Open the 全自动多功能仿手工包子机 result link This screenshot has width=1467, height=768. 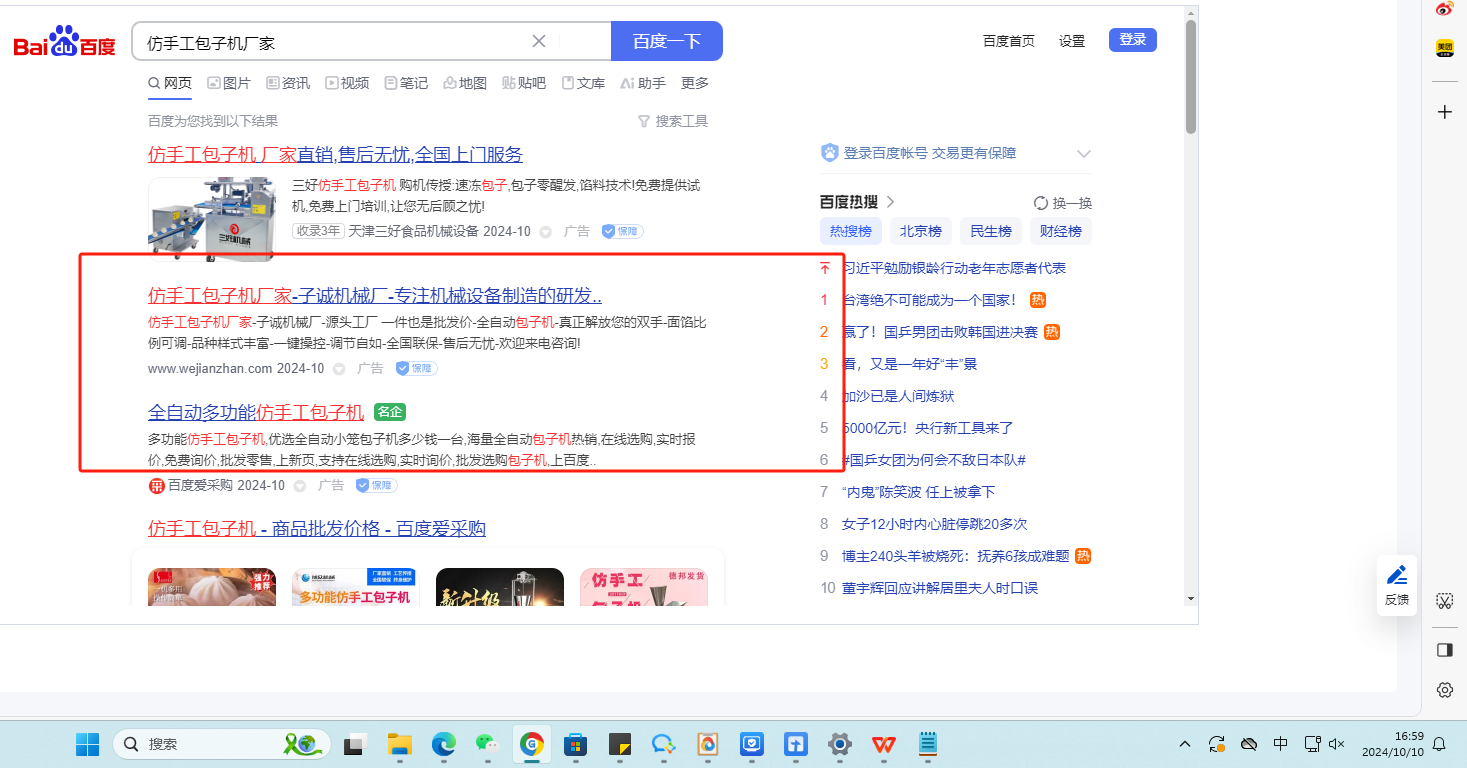tap(256, 412)
